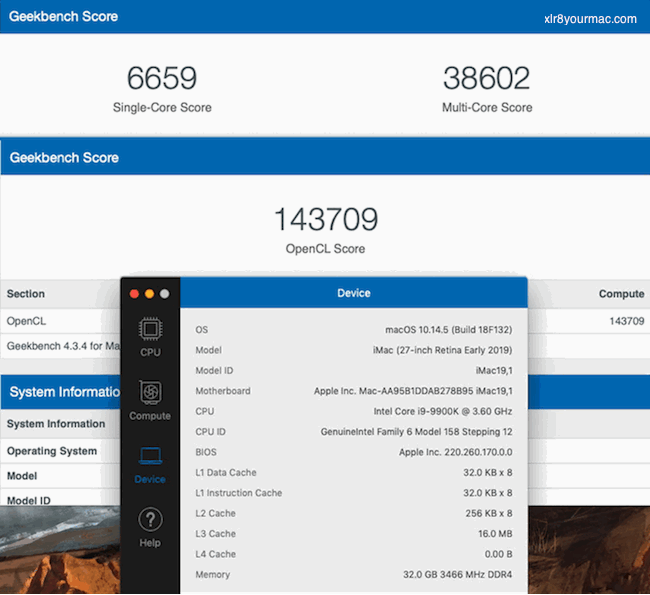Click the L2 Cache 256 KB x 8 value
The width and height of the screenshot is (650, 595).
489,513
